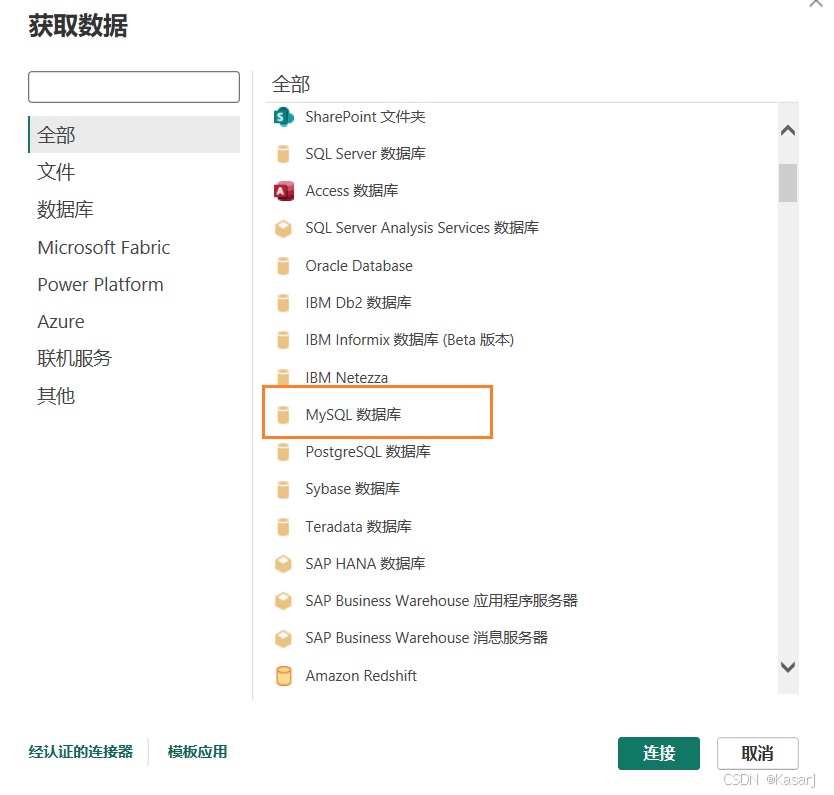The width and height of the screenshot is (834, 795).
Task: Click the Amazon Redshift cylinder icon
Action: 283,676
